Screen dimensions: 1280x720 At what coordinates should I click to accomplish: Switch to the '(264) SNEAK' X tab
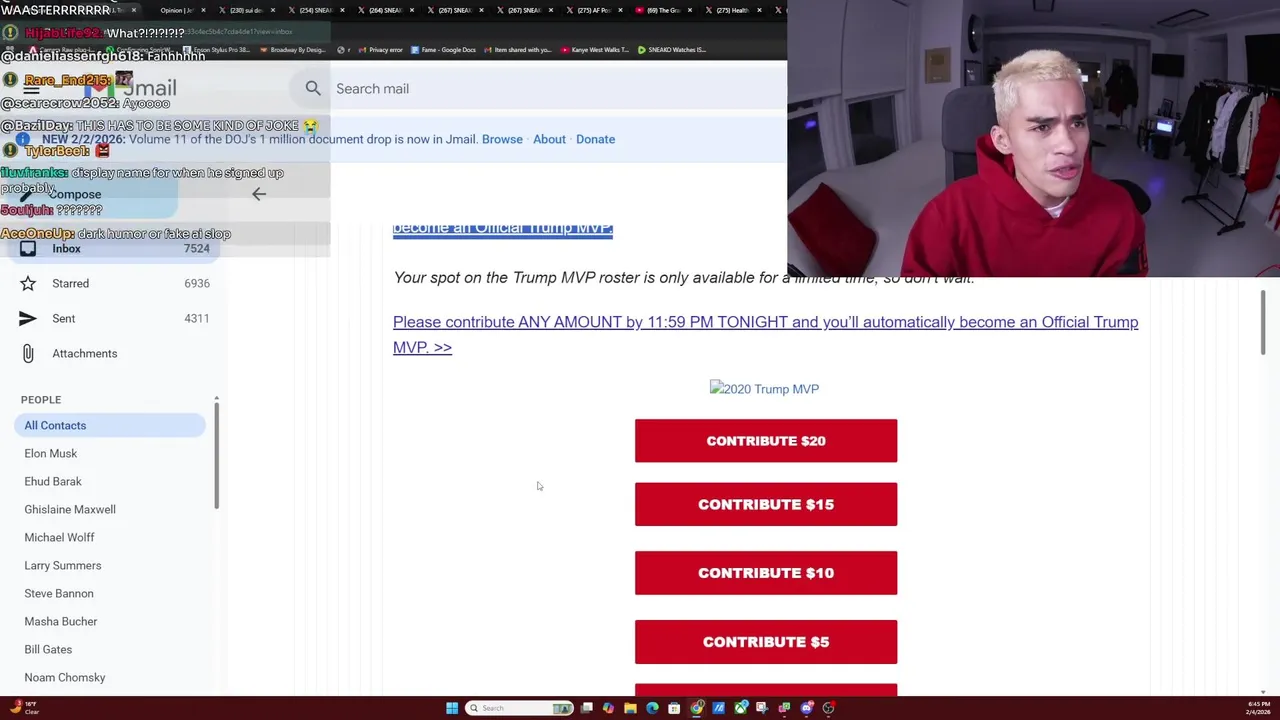click(385, 10)
